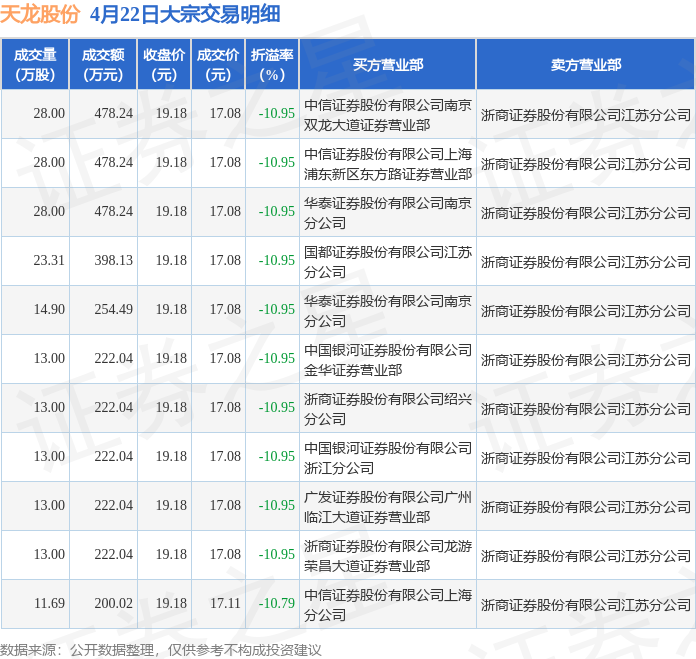Click buyer 国都证券股份有限公司江苏分公司

(x=388, y=262)
